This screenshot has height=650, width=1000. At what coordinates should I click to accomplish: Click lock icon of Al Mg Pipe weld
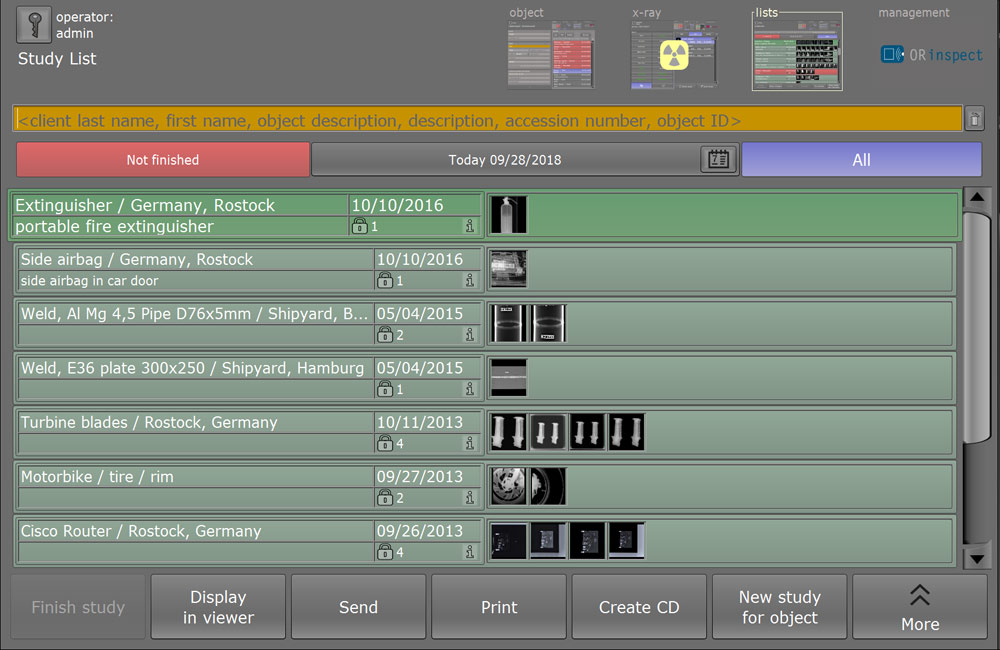pos(385,334)
